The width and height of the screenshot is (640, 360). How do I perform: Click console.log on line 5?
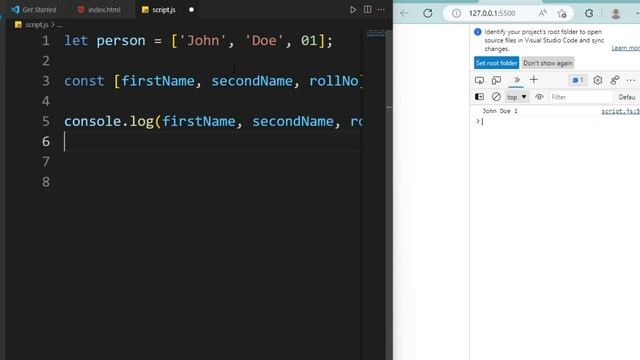[x=109, y=121]
